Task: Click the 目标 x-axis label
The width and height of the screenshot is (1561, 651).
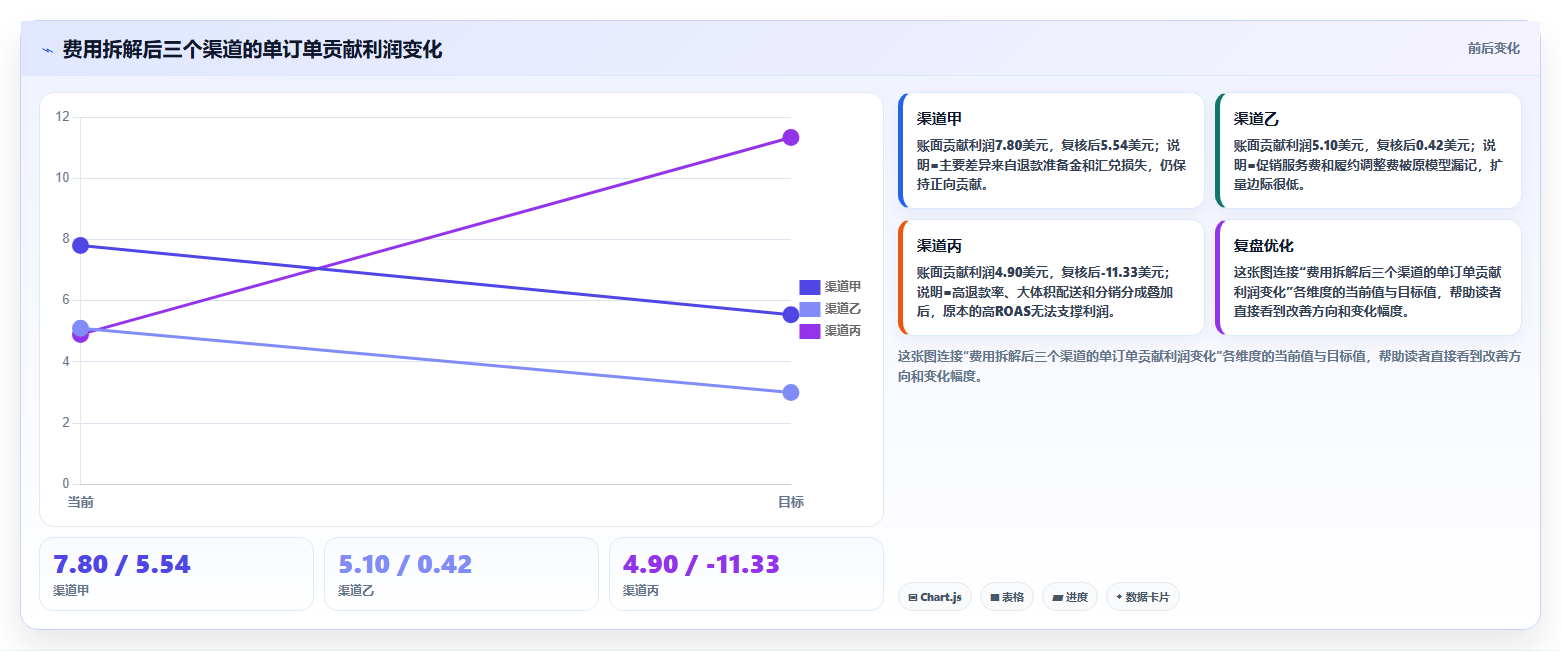Action: click(790, 502)
